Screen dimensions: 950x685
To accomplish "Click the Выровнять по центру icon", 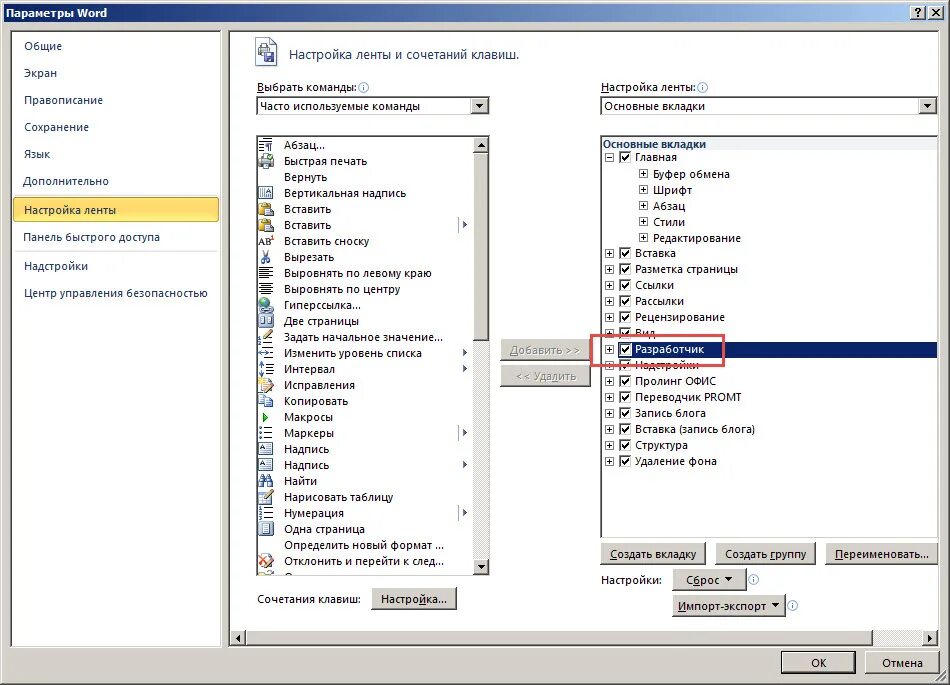I will point(265,289).
